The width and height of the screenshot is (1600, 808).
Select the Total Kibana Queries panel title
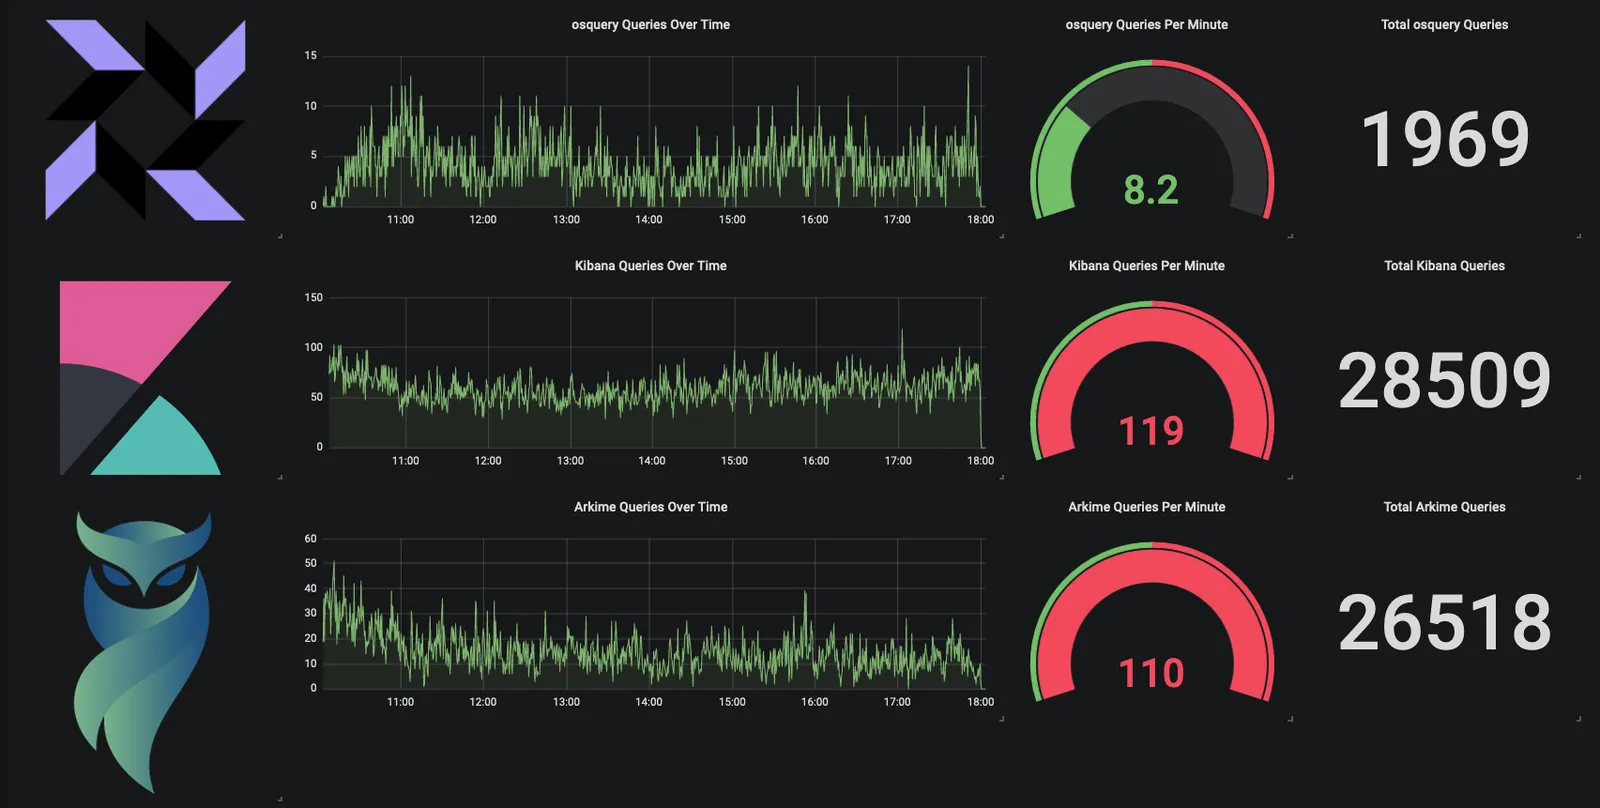[1445, 266]
